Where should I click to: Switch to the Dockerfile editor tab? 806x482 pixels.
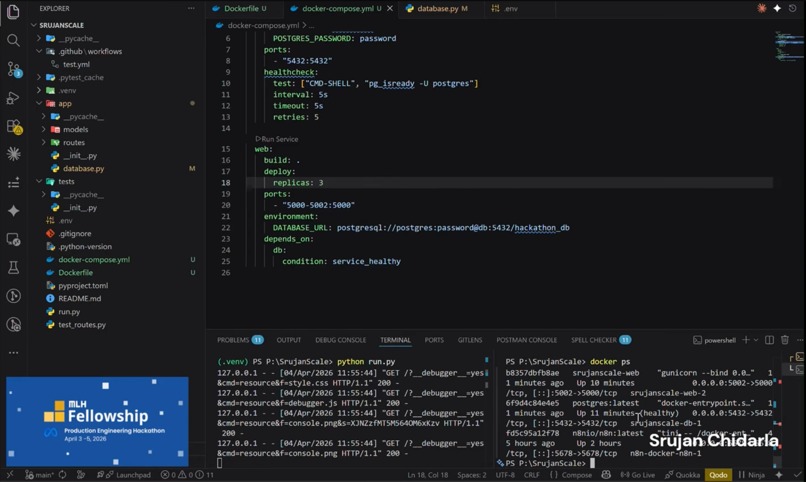[x=244, y=8]
